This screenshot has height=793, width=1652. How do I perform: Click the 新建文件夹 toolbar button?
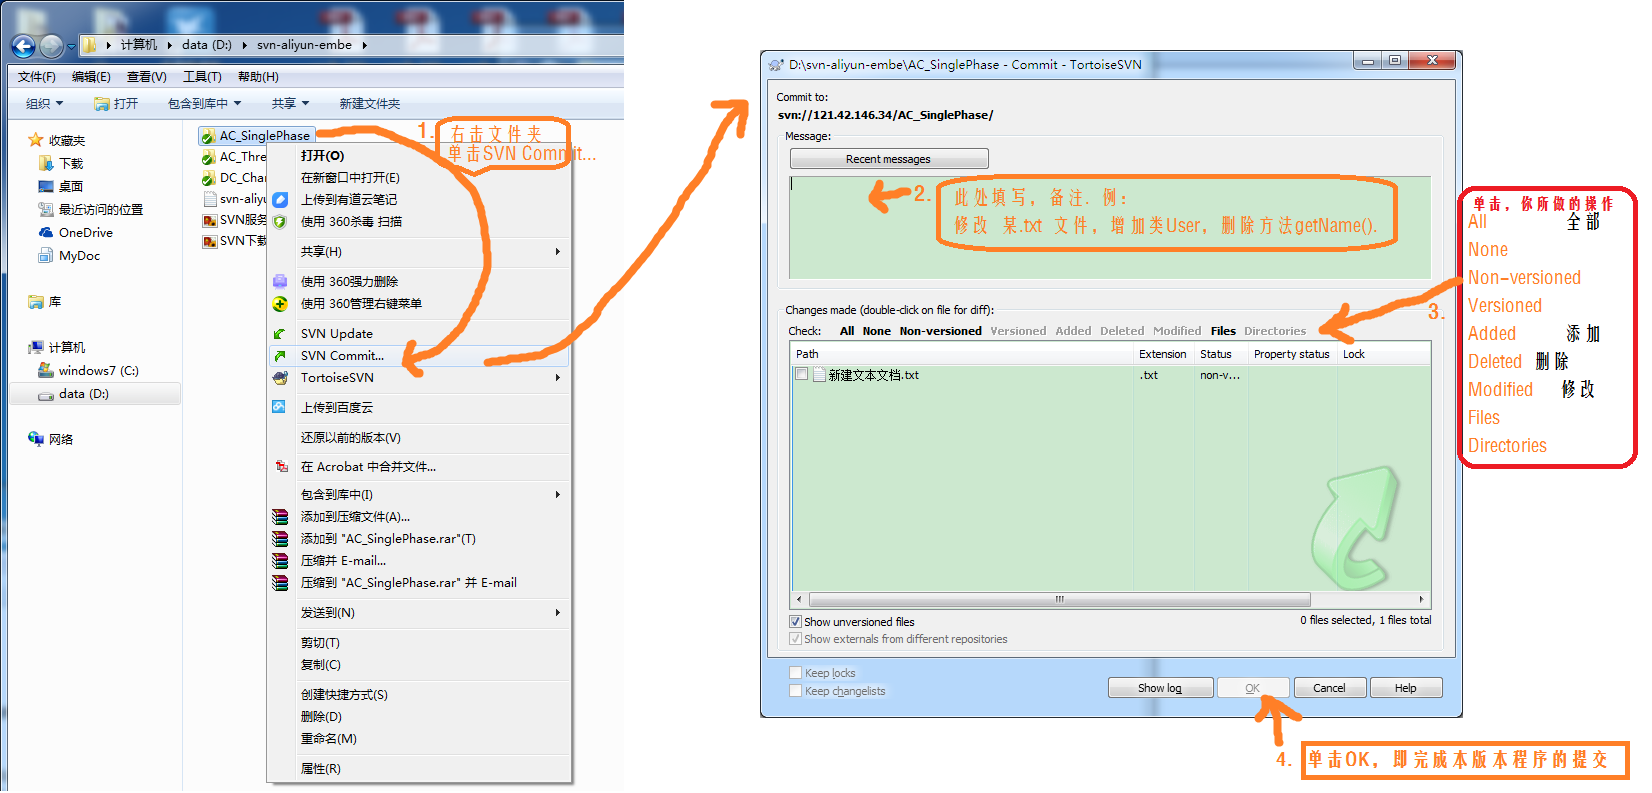pos(369,103)
